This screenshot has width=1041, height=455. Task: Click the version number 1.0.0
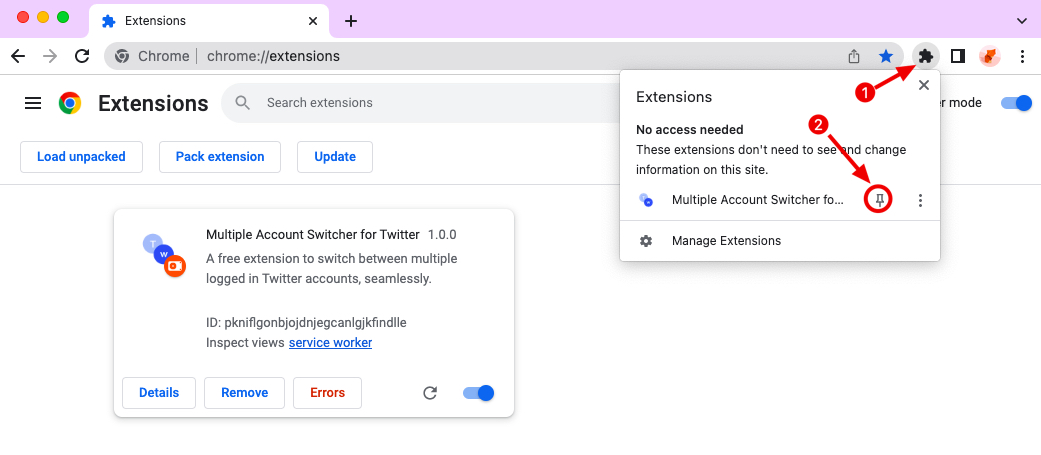click(x=442, y=234)
